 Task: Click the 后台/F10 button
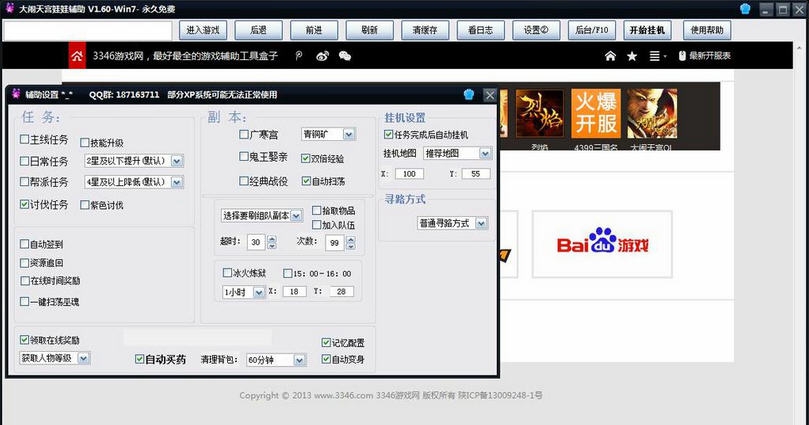592,30
